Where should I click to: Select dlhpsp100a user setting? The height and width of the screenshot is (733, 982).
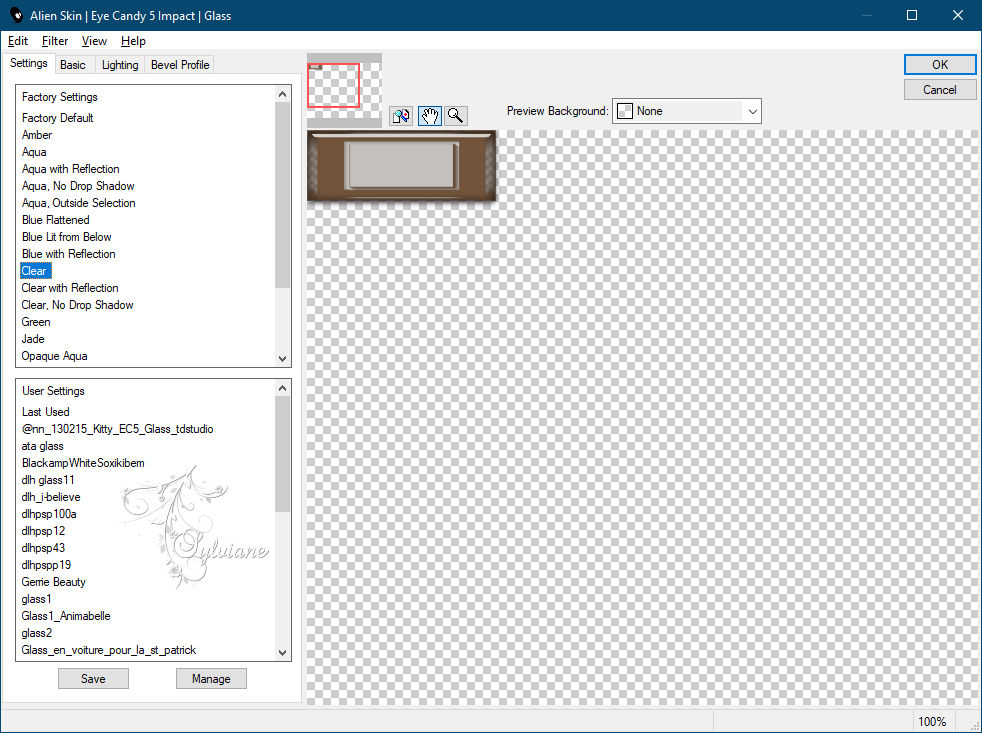(49, 514)
